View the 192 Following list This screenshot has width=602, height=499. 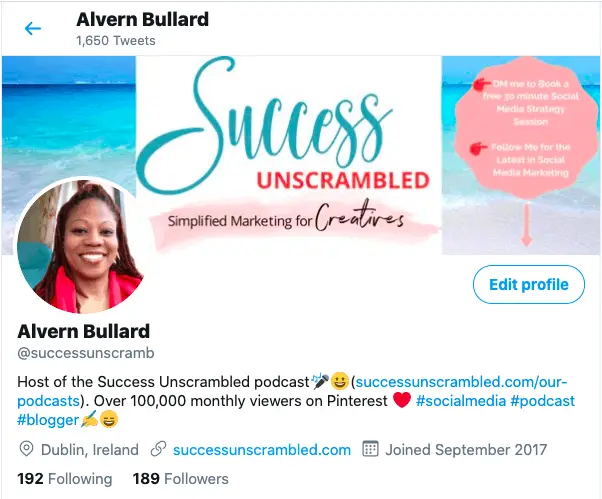[x=65, y=479]
